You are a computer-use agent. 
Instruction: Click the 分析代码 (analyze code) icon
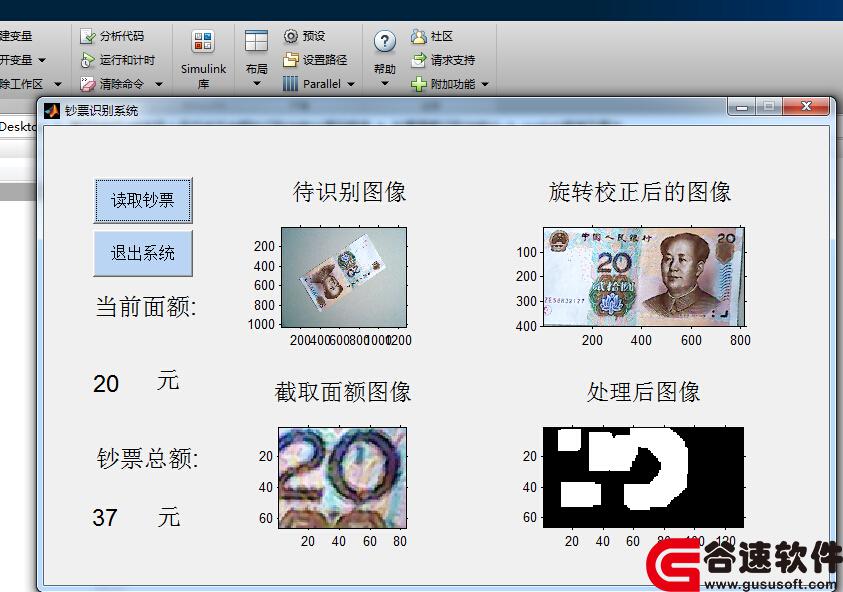click(87, 36)
